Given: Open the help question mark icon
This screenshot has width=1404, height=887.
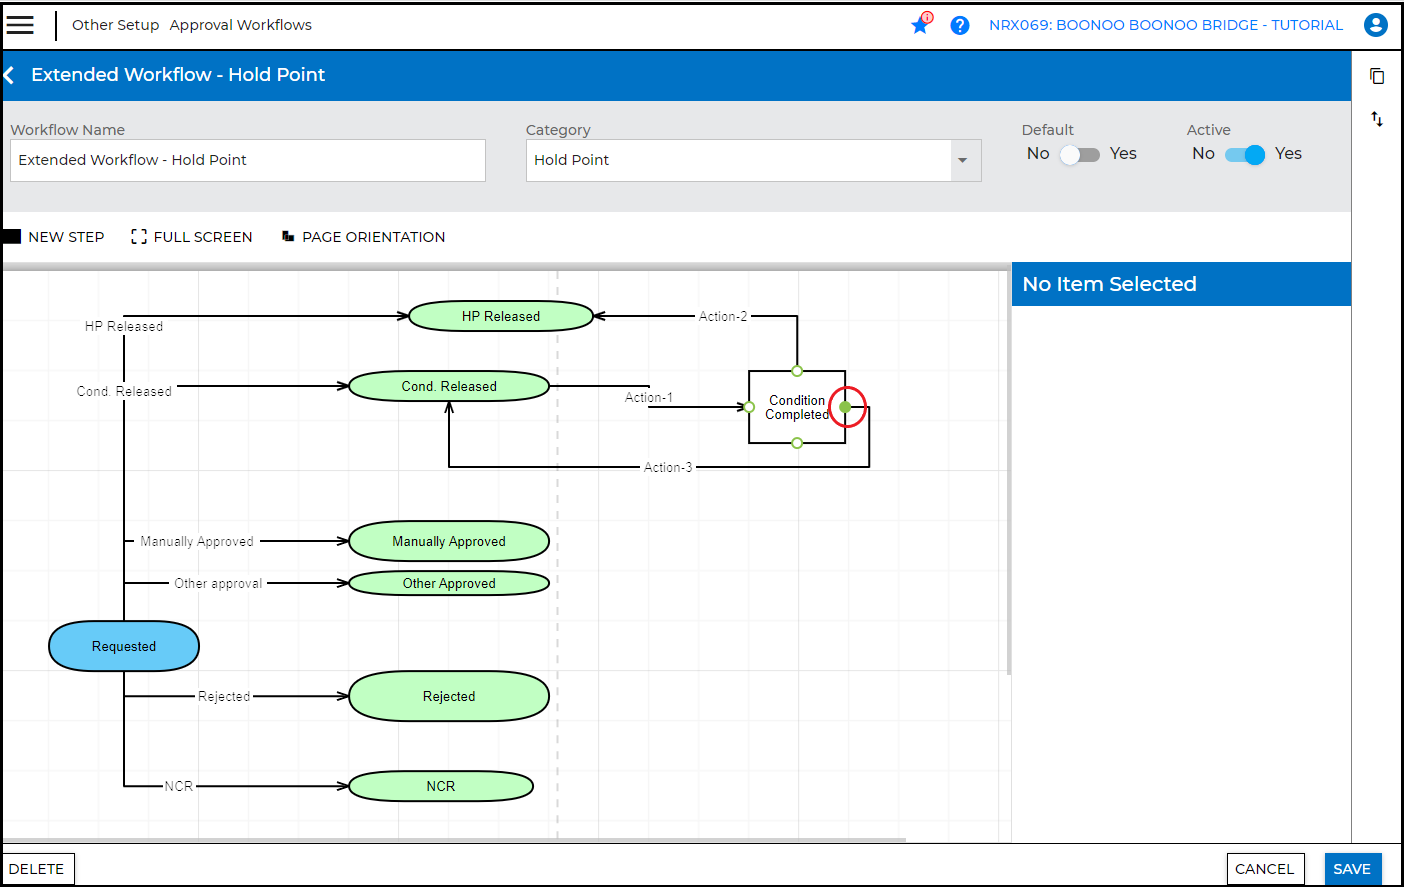Looking at the screenshot, I should coord(960,25).
